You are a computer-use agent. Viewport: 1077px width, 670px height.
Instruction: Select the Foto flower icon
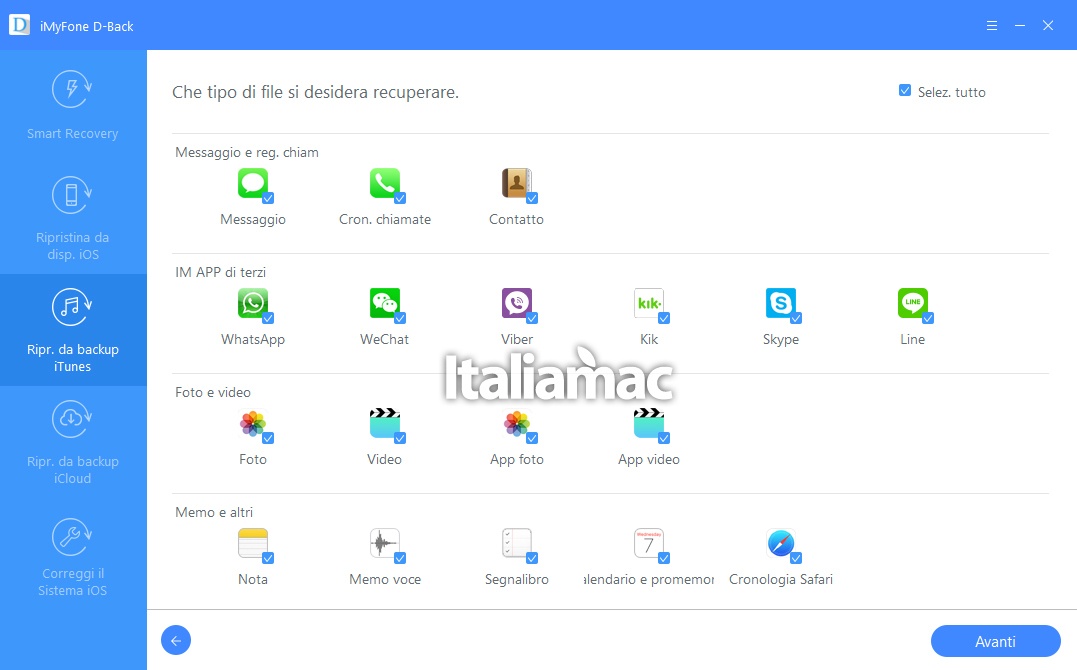[x=253, y=423]
